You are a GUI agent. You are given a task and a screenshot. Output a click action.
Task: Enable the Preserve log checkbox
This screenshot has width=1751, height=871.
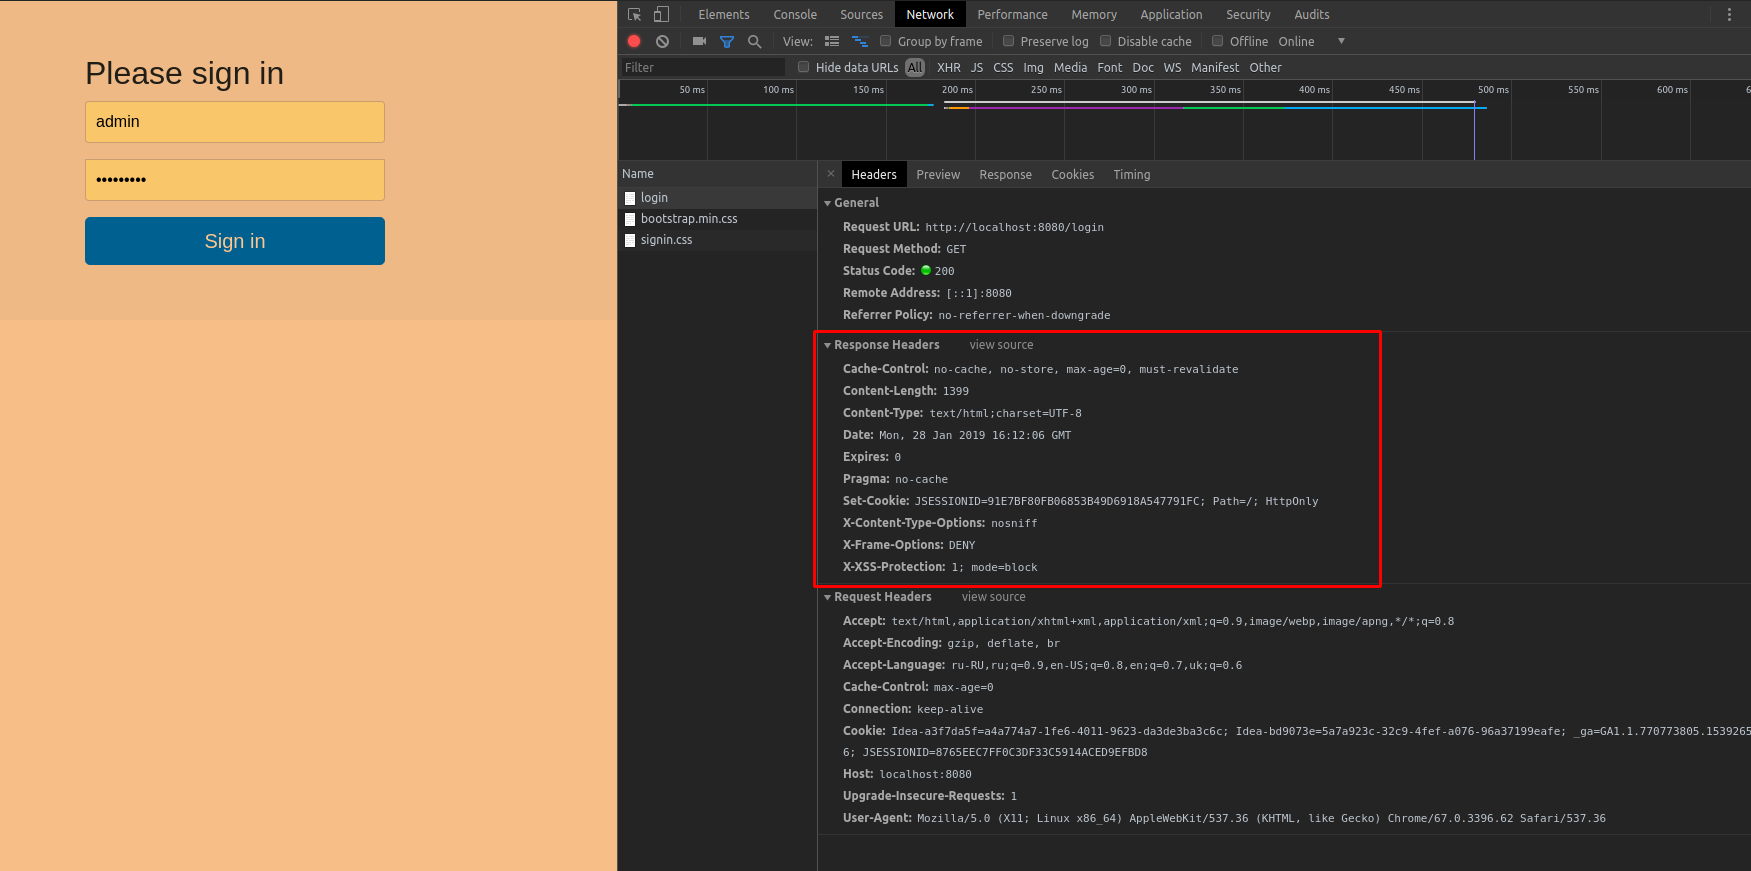point(1009,41)
